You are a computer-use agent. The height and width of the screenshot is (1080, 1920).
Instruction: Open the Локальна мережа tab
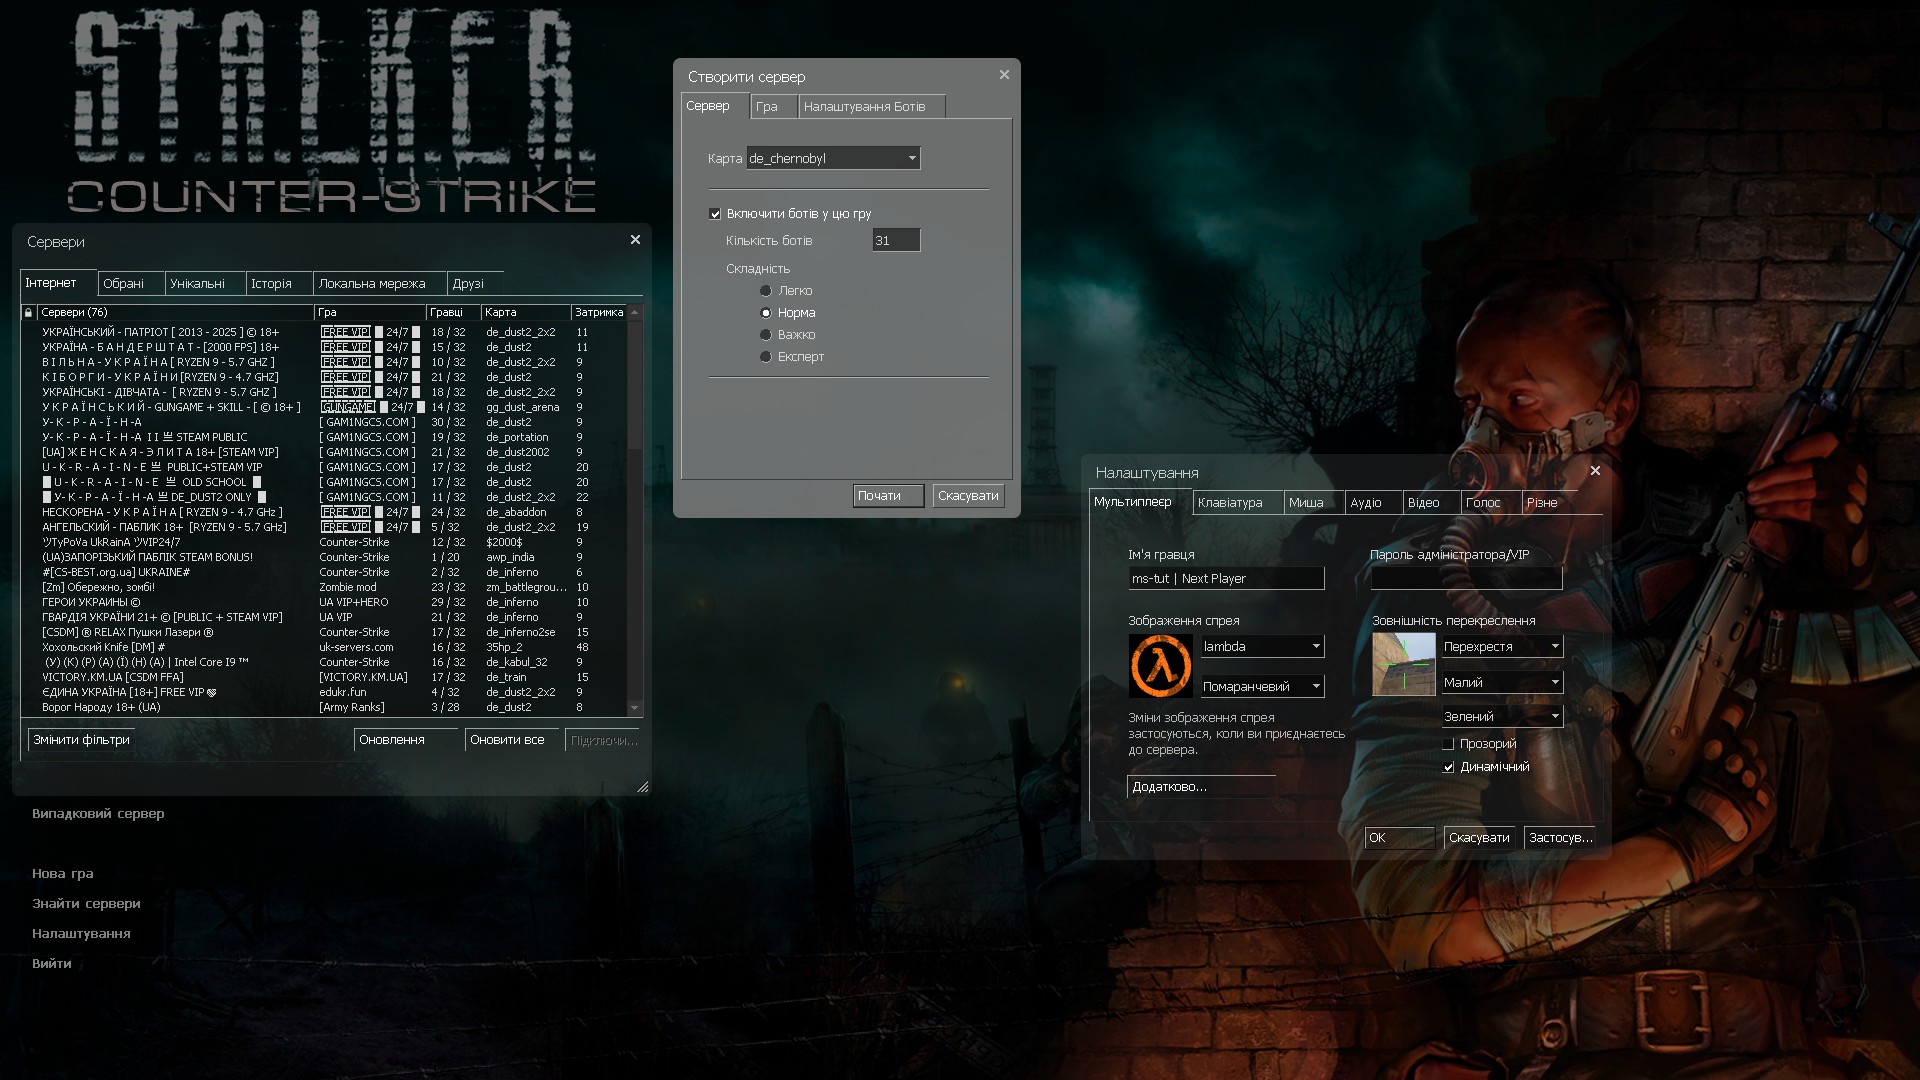(x=380, y=284)
